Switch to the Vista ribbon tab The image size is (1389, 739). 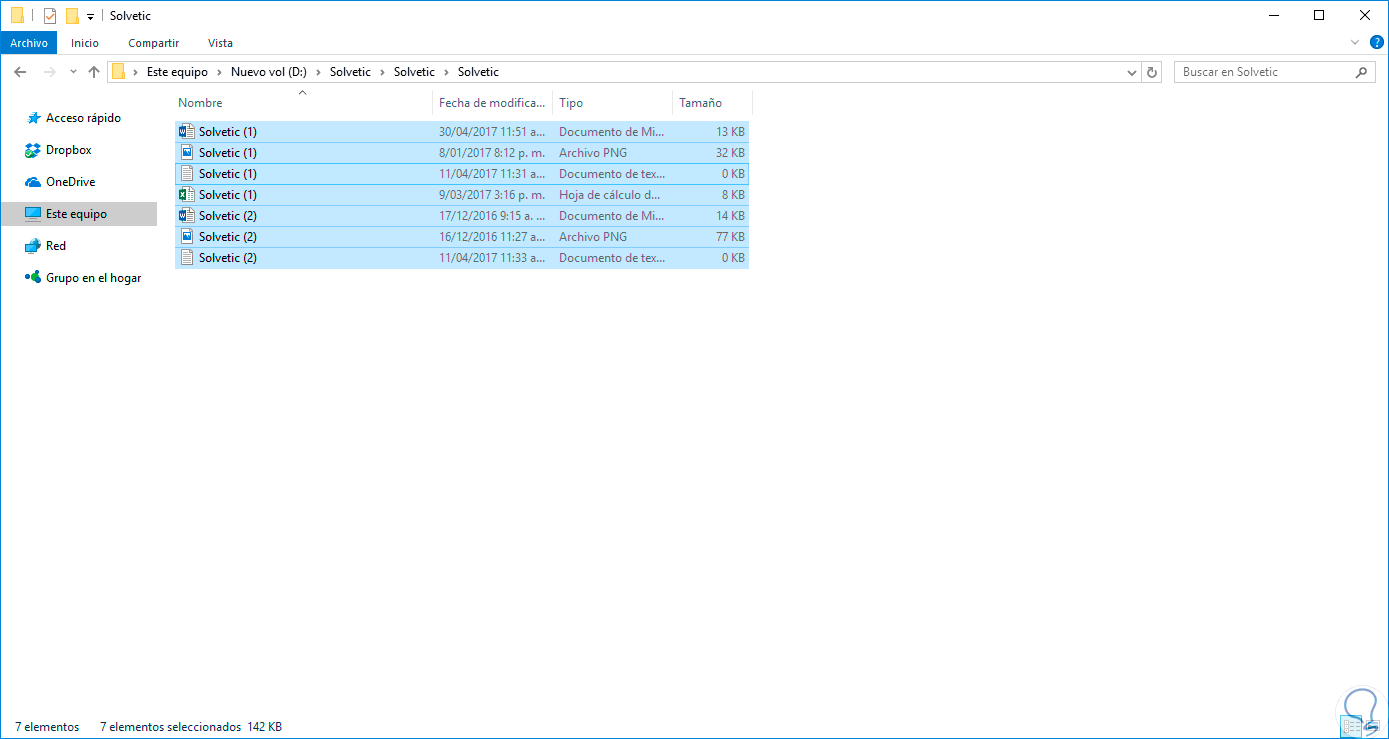tap(220, 43)
